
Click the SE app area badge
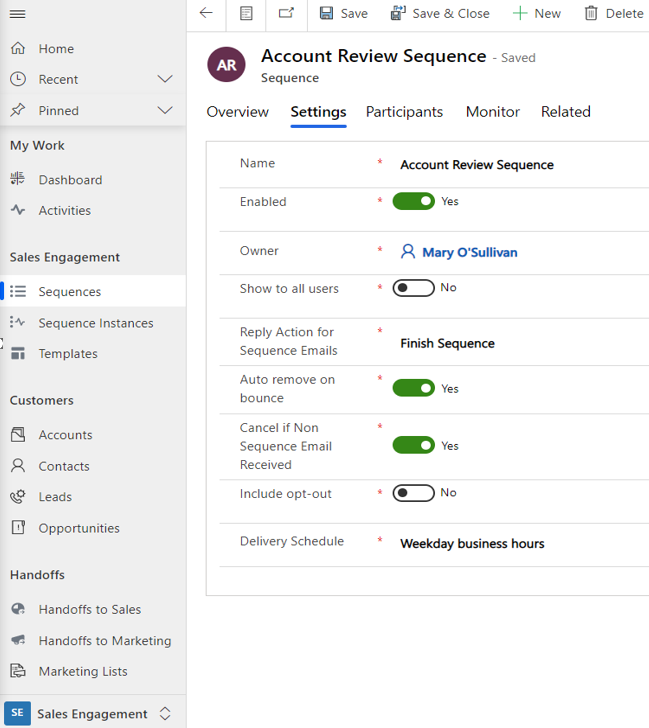pos(17,713)
